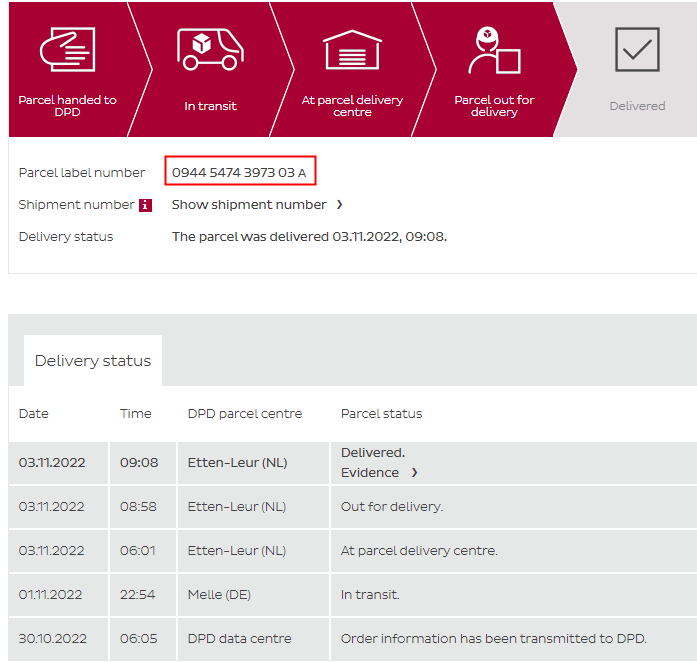Switch to the Delivery status tab
Image resolution: width=697 pixels, height=662 pixels.
[93, 361]
